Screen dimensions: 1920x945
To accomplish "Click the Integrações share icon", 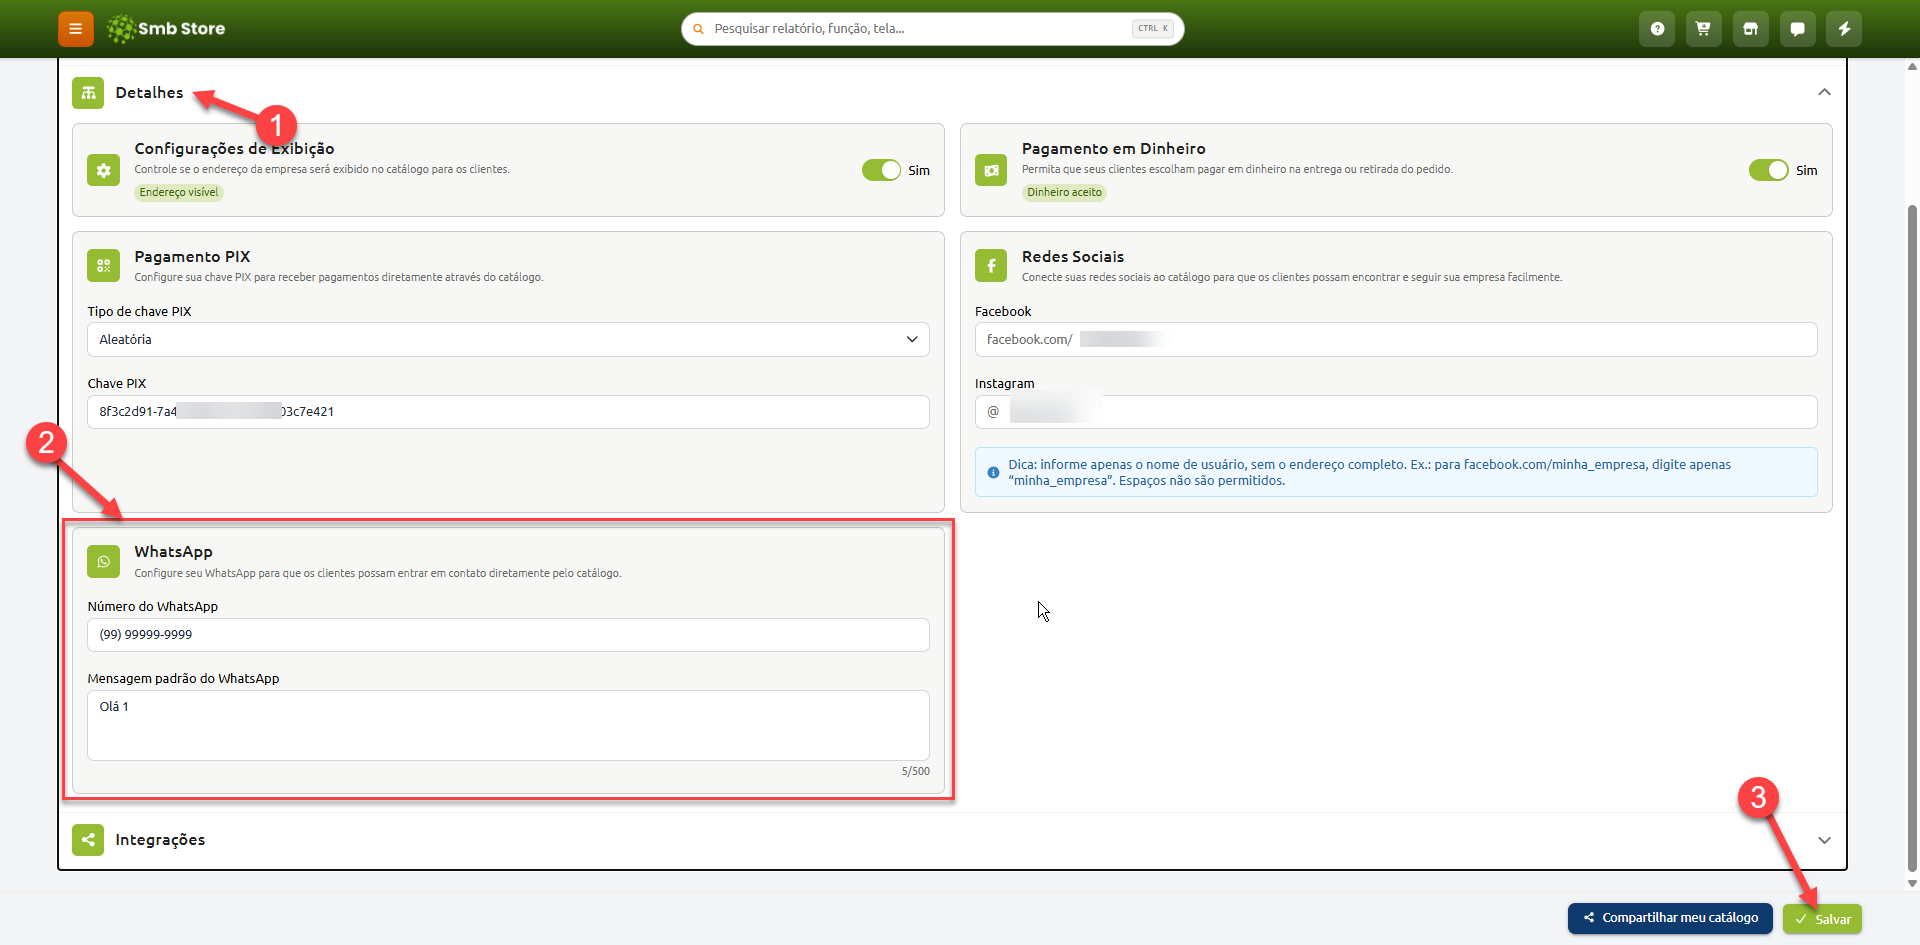I will [88, 840].
